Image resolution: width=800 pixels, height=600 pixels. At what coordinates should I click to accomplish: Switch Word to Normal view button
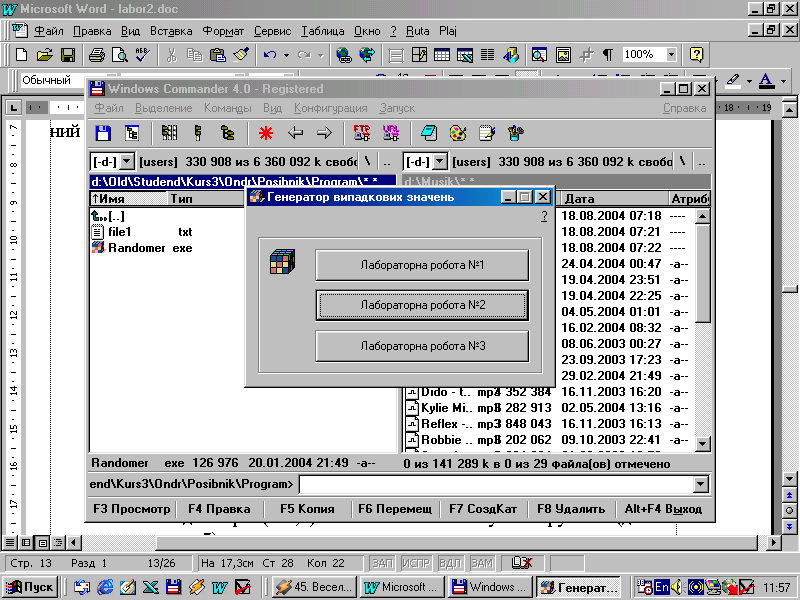pyautogui.click(x=10, y=543)
